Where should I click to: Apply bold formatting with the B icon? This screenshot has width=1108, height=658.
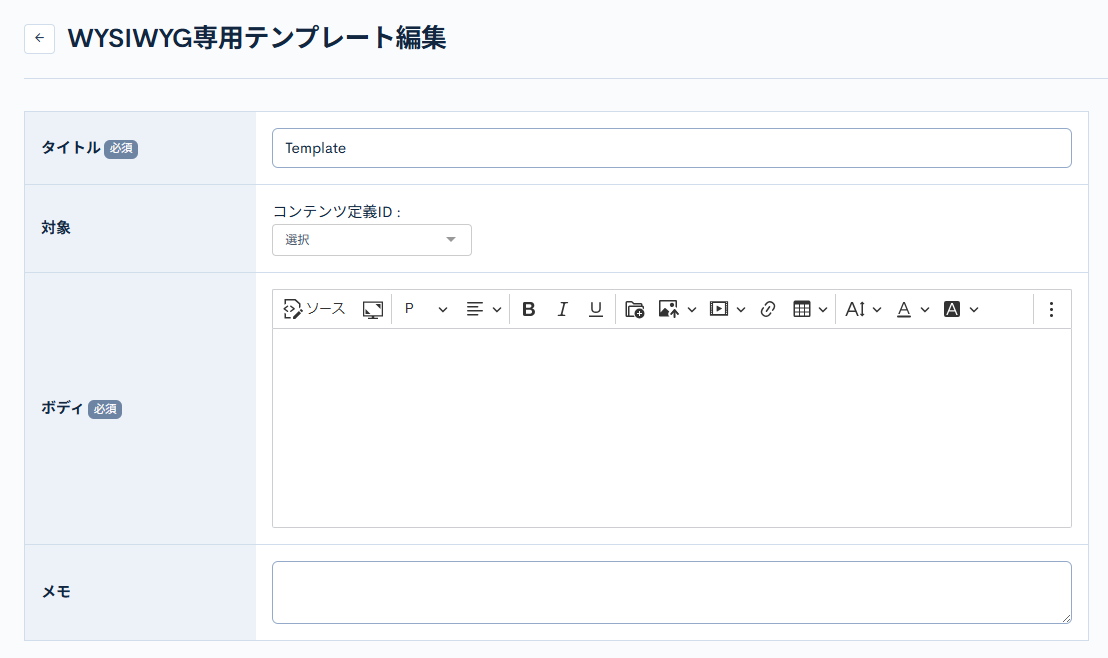pyautogui.click(x=529, y=309)
